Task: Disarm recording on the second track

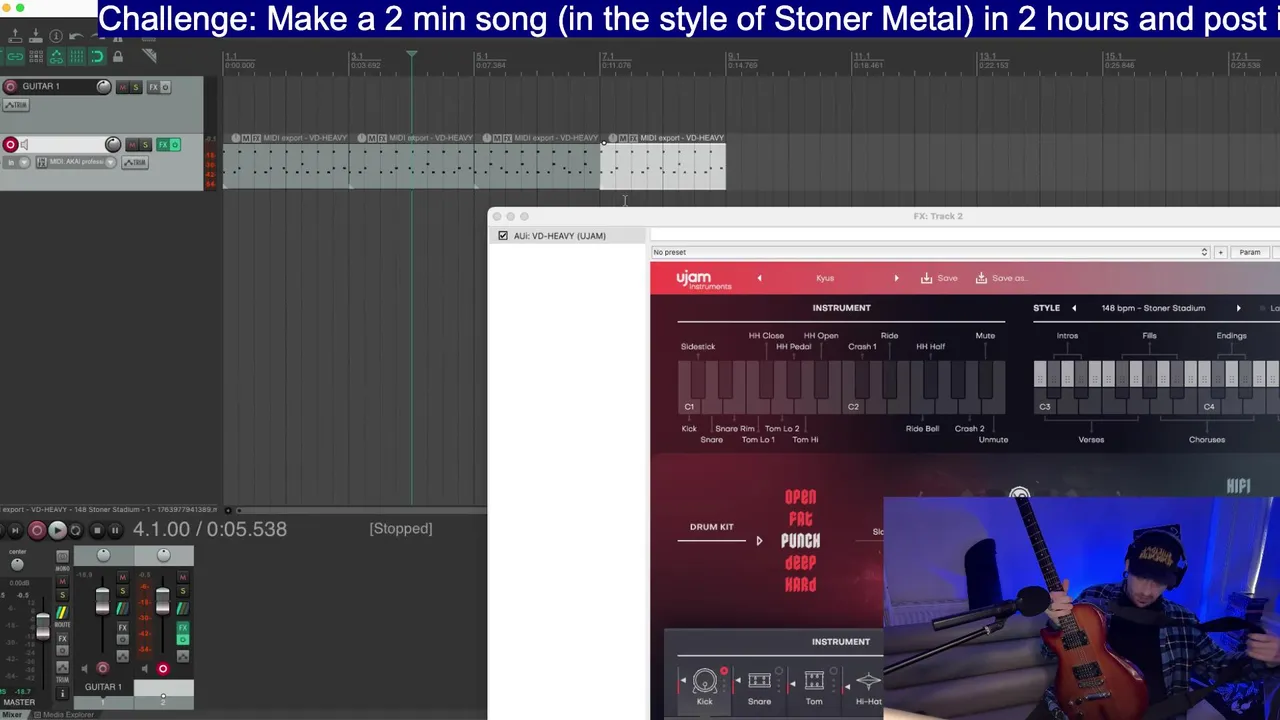Action: tap(10, 144)
